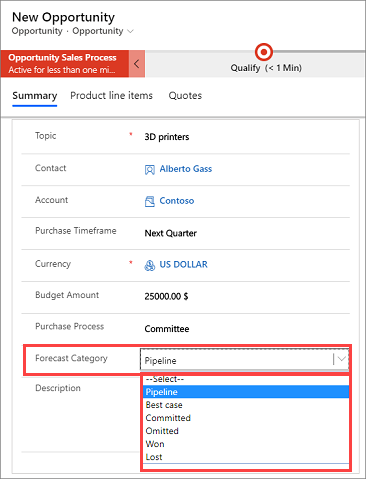Click the Qualify (< 1 Min) stage label
366x479 pixels.
pos(266,68)
